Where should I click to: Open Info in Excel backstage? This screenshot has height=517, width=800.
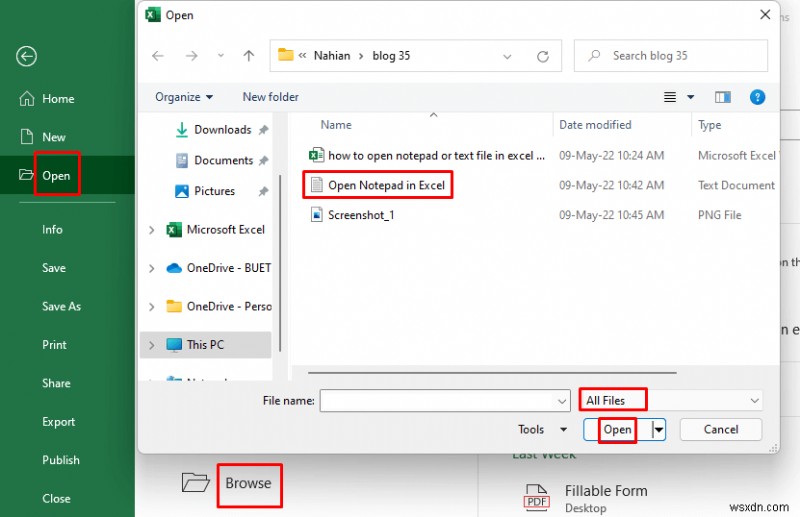(52, 230)
